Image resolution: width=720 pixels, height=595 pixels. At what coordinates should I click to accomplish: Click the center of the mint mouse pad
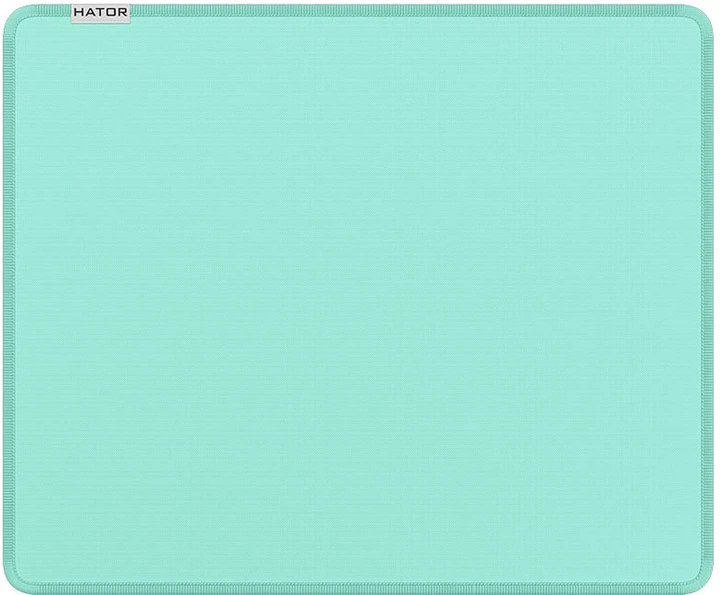coord(360,300)
